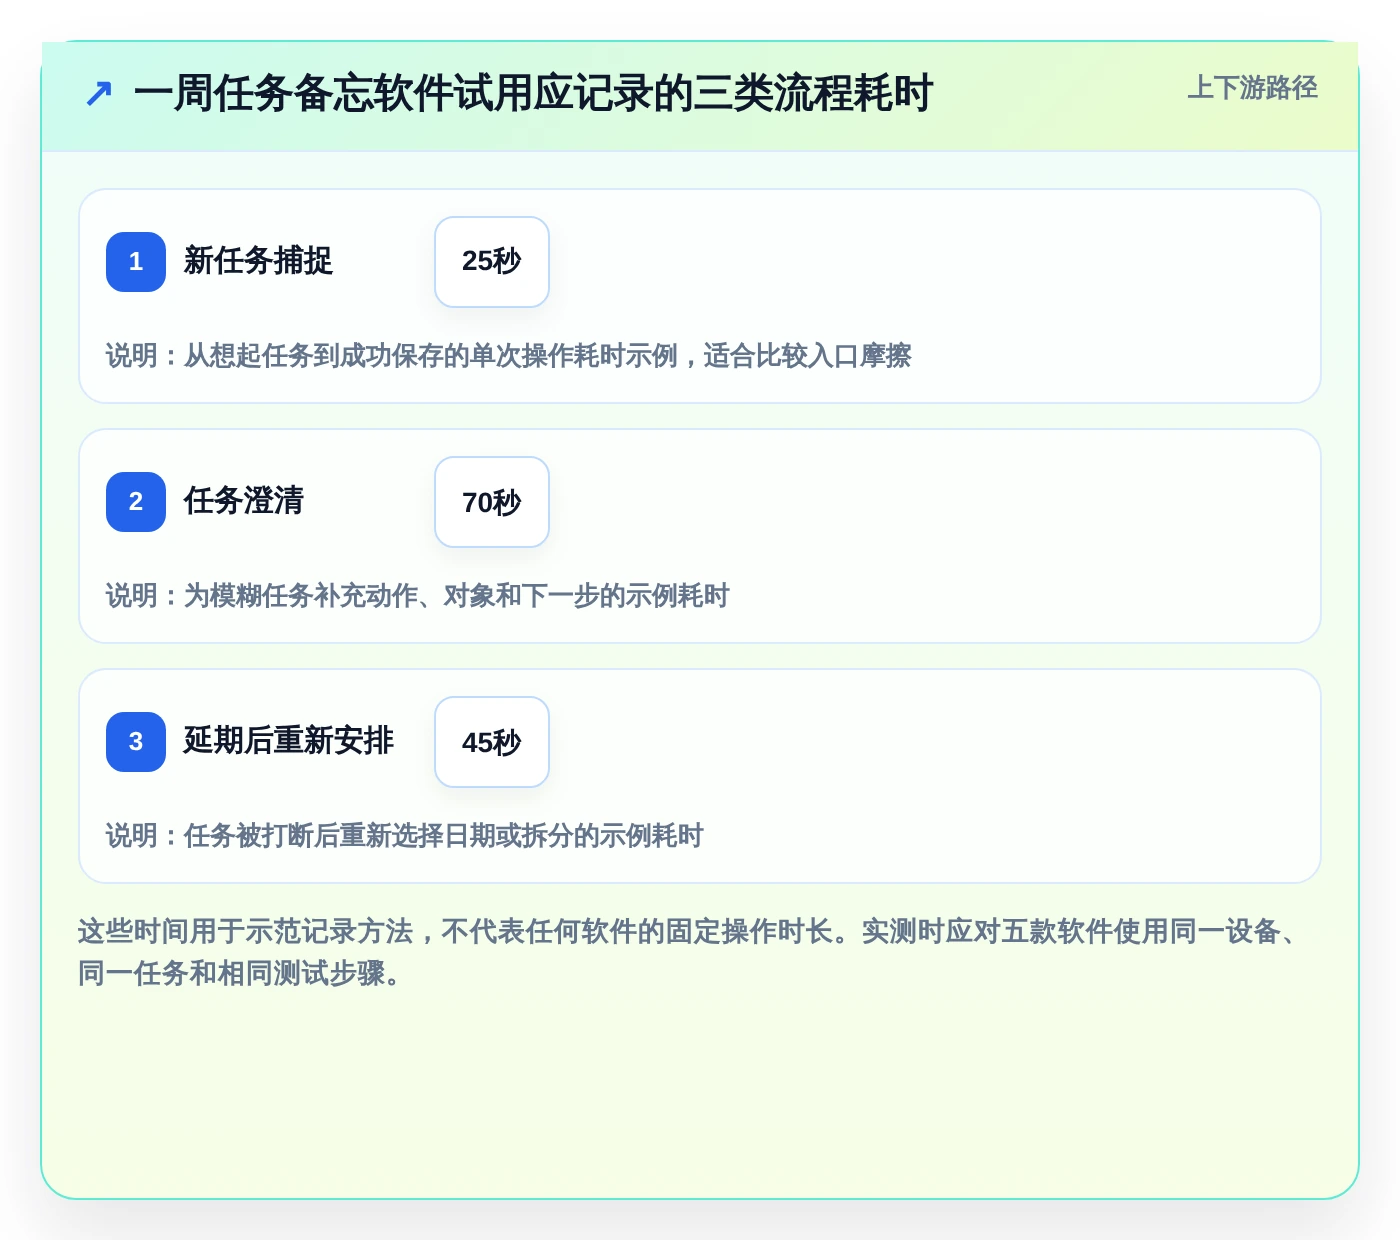Screen dimensions: 1400x1240
Task: Click the 45秒 duration chip
Action: [492, 742]
